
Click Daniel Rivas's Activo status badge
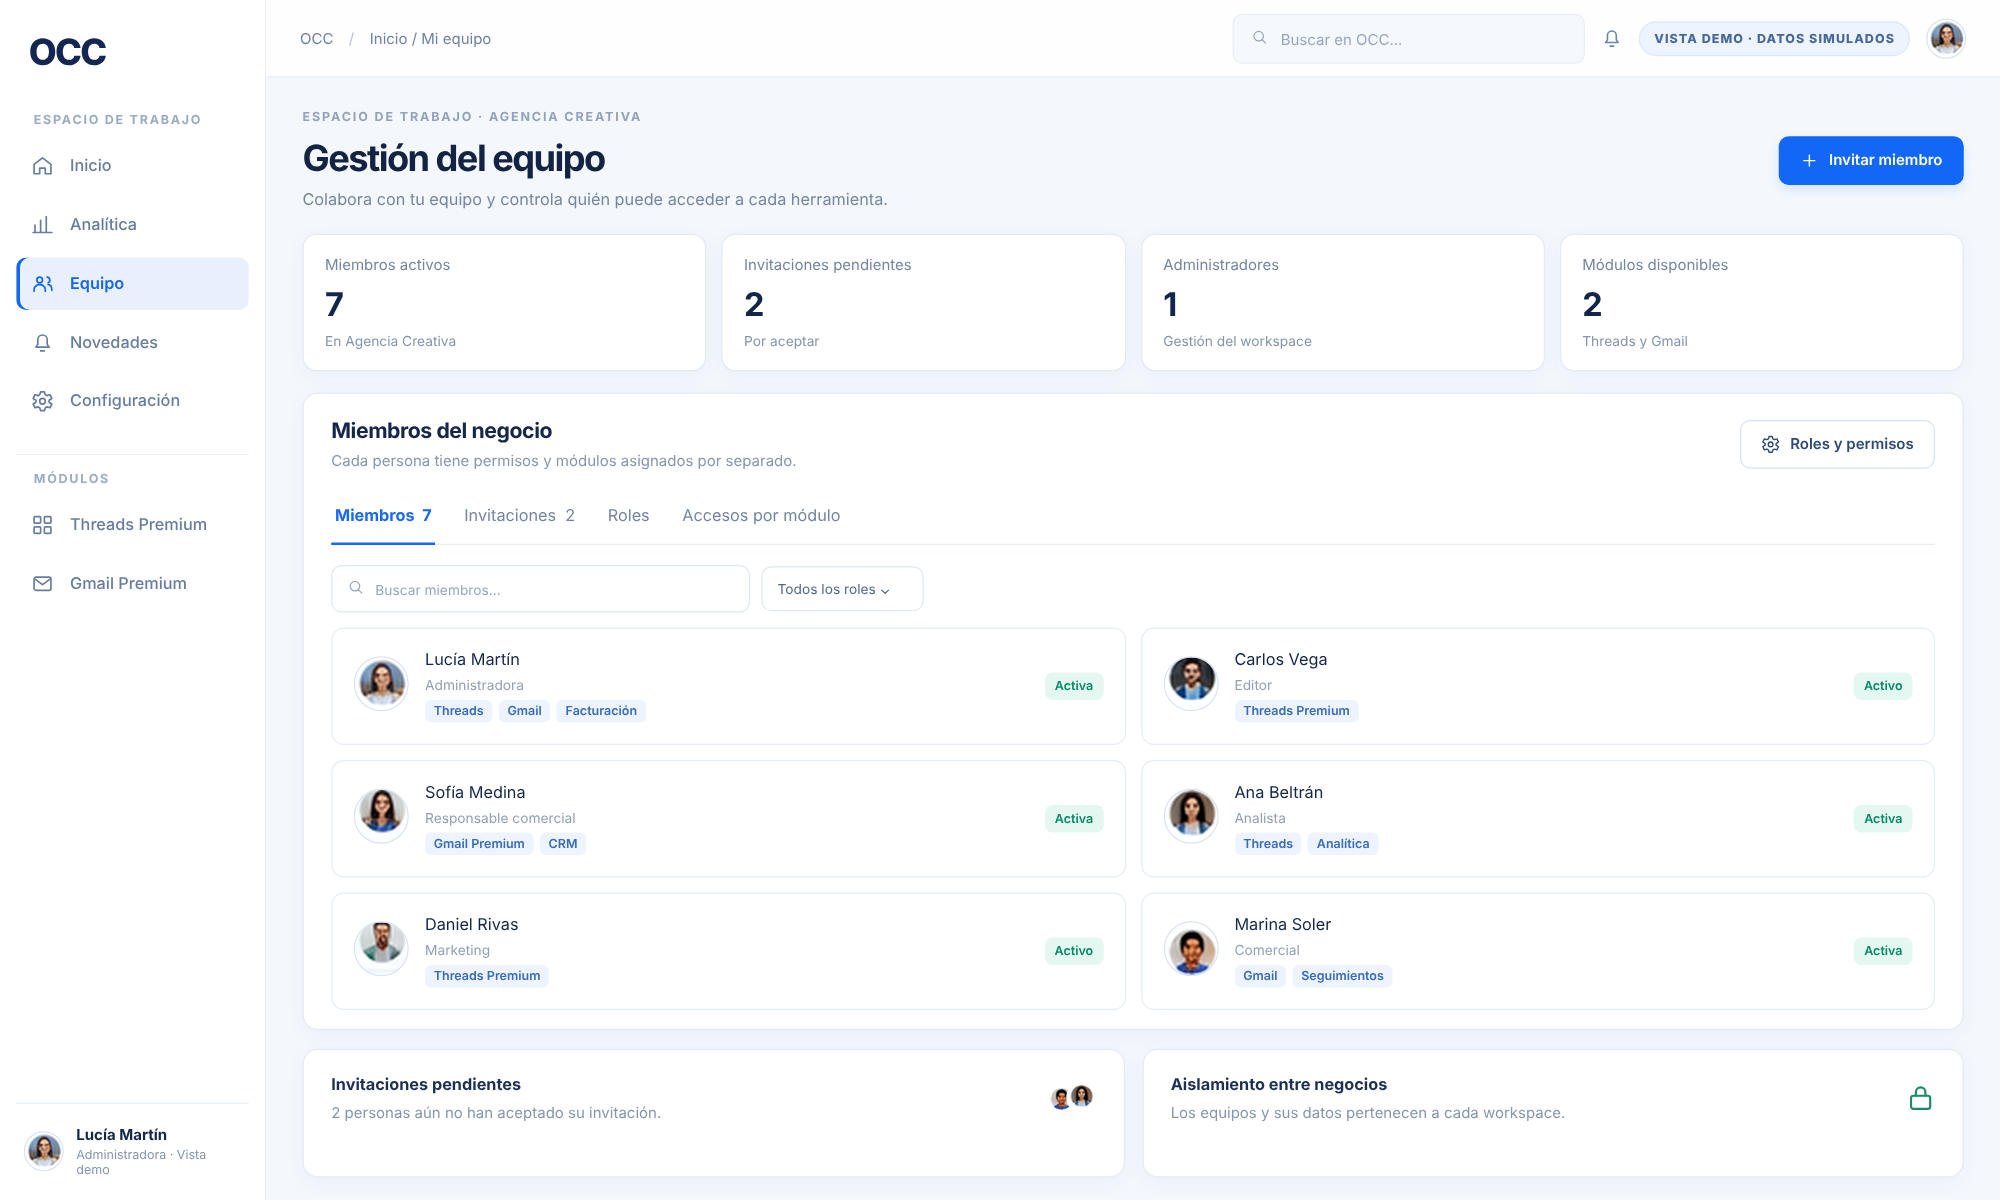coord(1074,951)
